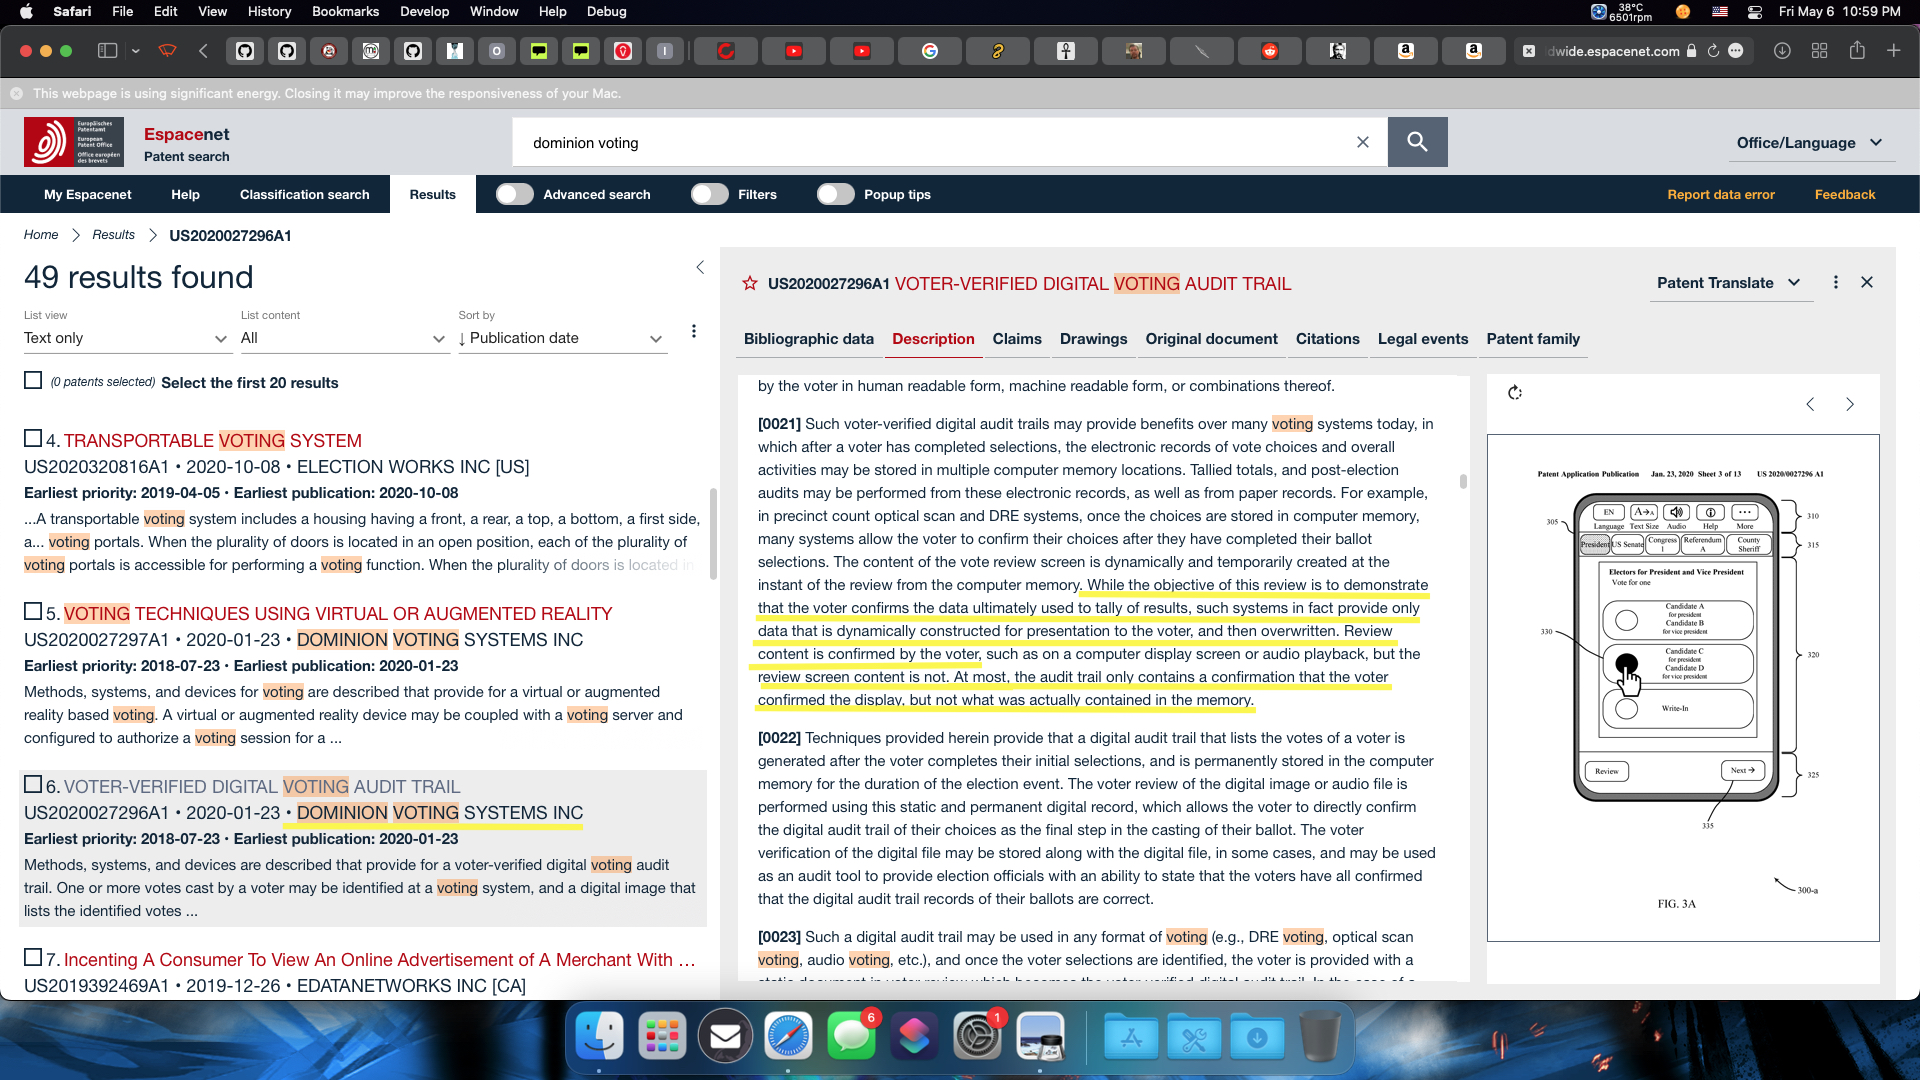Open Trash in the Dock
The width and height of the screenshot is (1920, 1080).
tap(1320, 1036)
